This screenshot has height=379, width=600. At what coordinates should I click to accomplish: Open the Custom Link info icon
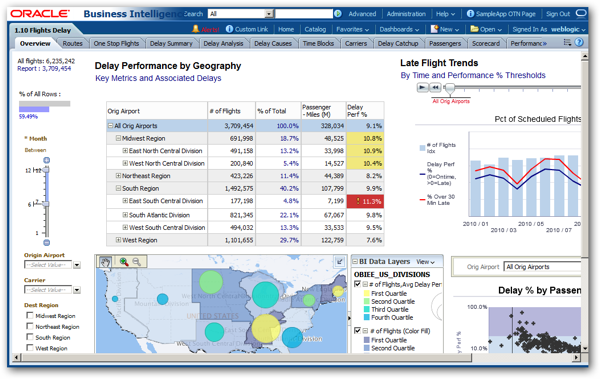tap(229, 29)
